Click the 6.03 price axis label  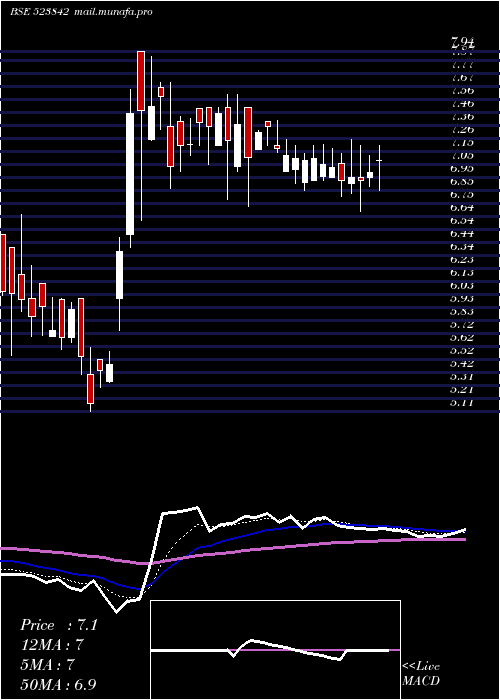click(462, 285)
